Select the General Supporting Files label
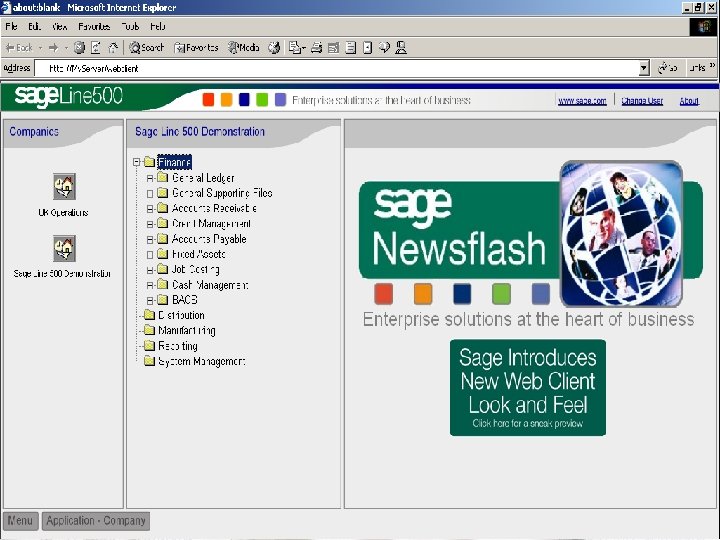This screenshot has width=720, height=540. point(222,193)
